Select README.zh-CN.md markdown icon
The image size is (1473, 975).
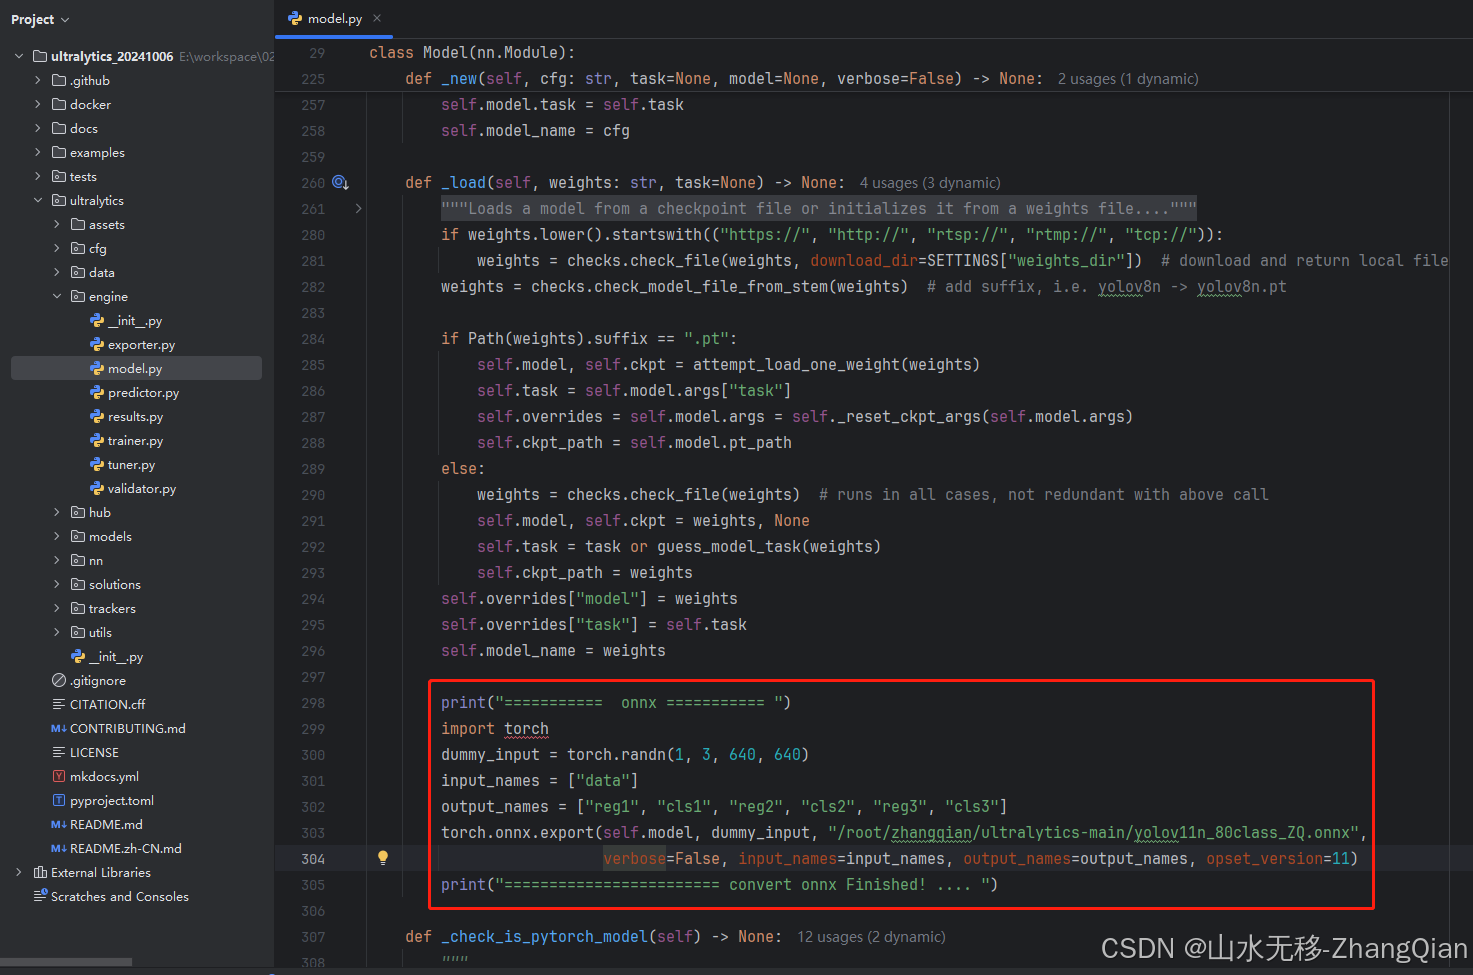[59, 848]
